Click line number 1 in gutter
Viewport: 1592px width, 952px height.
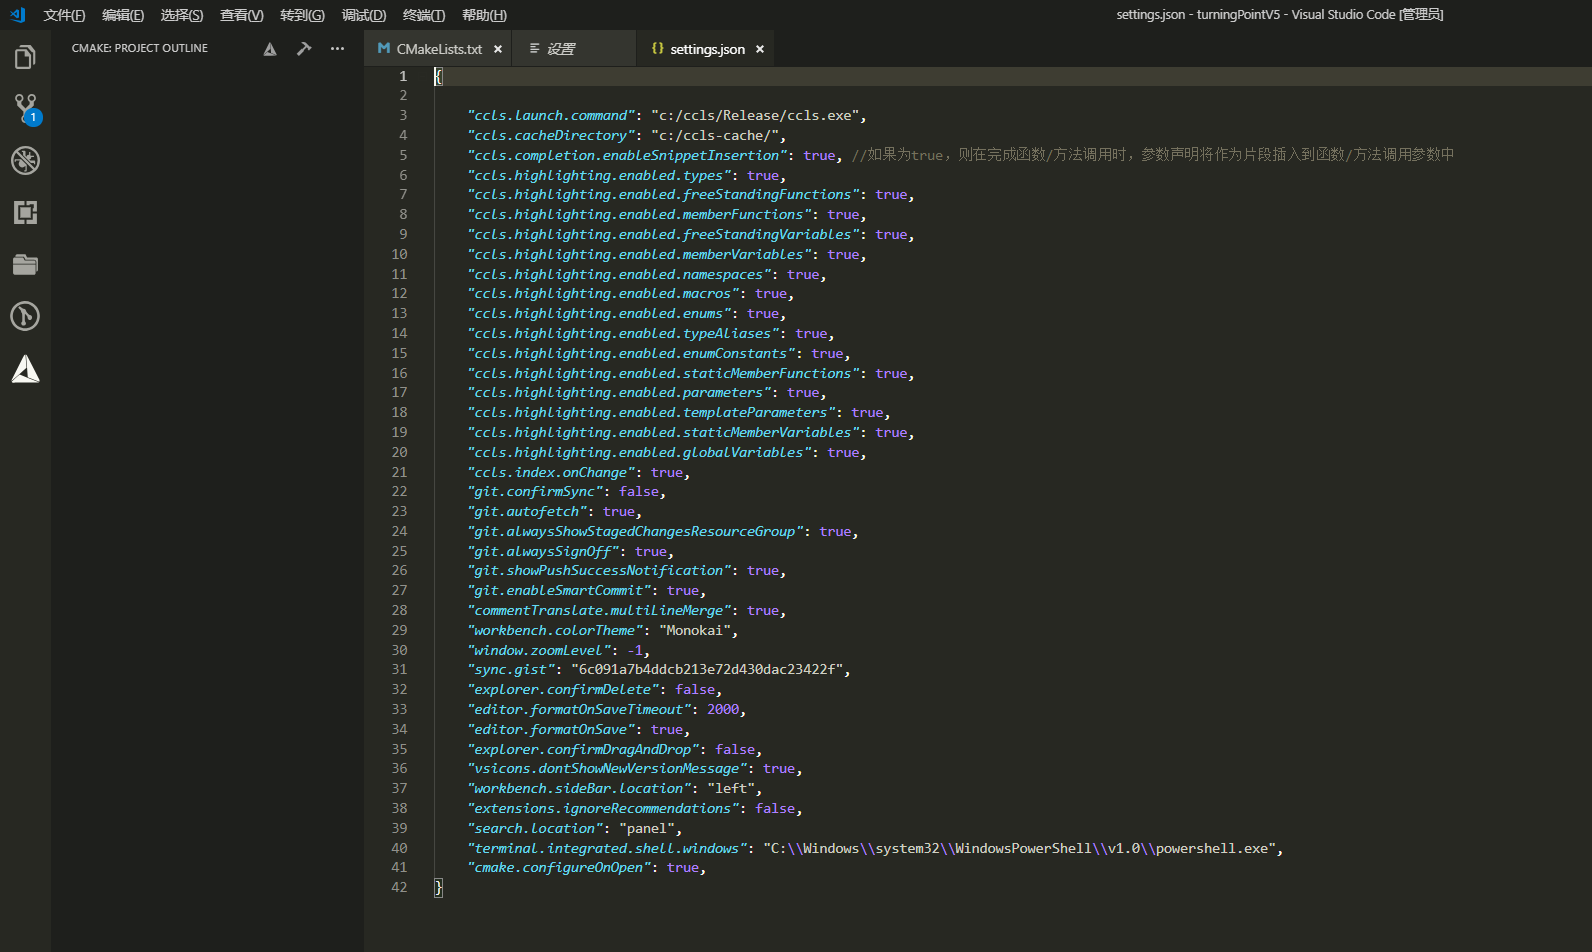point(403,76)
